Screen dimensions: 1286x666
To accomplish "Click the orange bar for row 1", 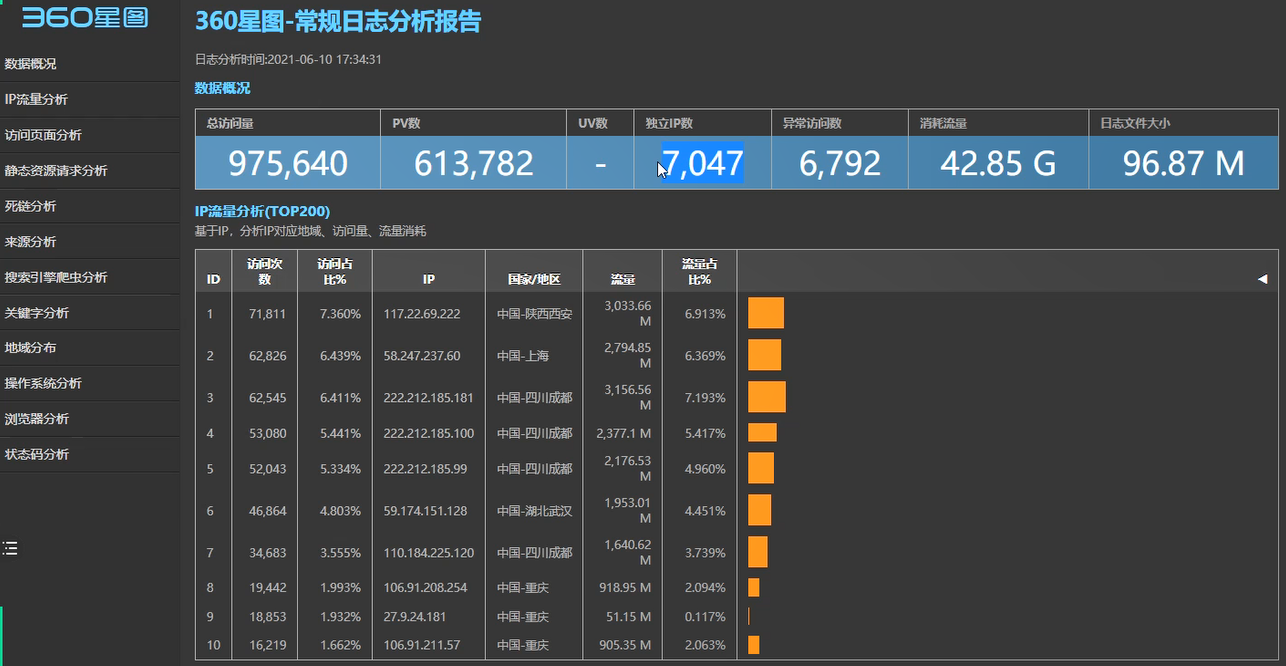I will [766, 313].
